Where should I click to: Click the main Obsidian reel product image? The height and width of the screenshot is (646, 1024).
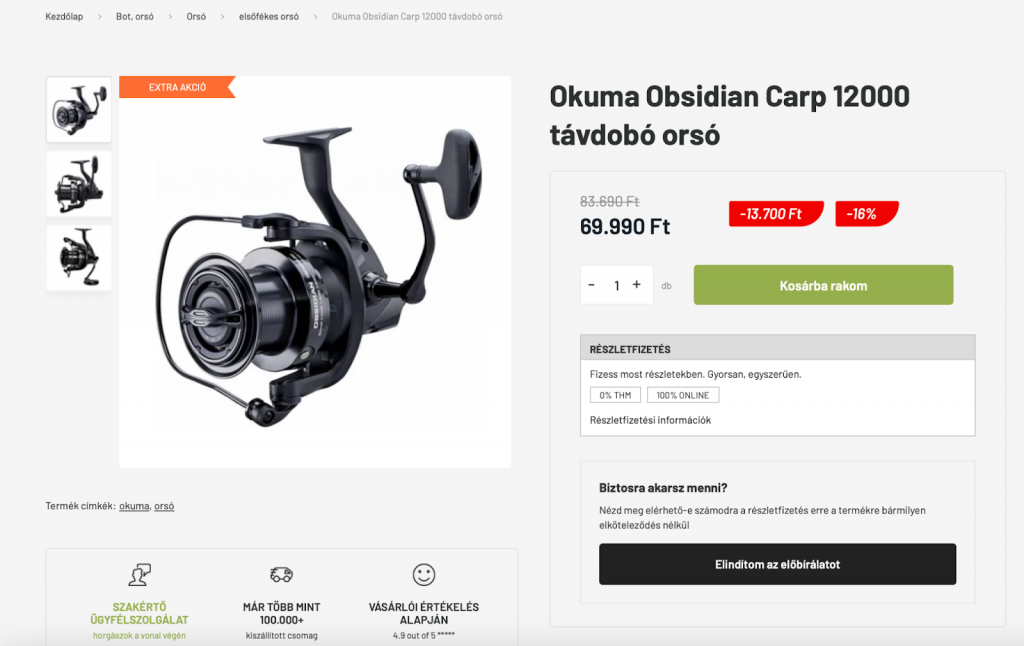coord(315,272)
